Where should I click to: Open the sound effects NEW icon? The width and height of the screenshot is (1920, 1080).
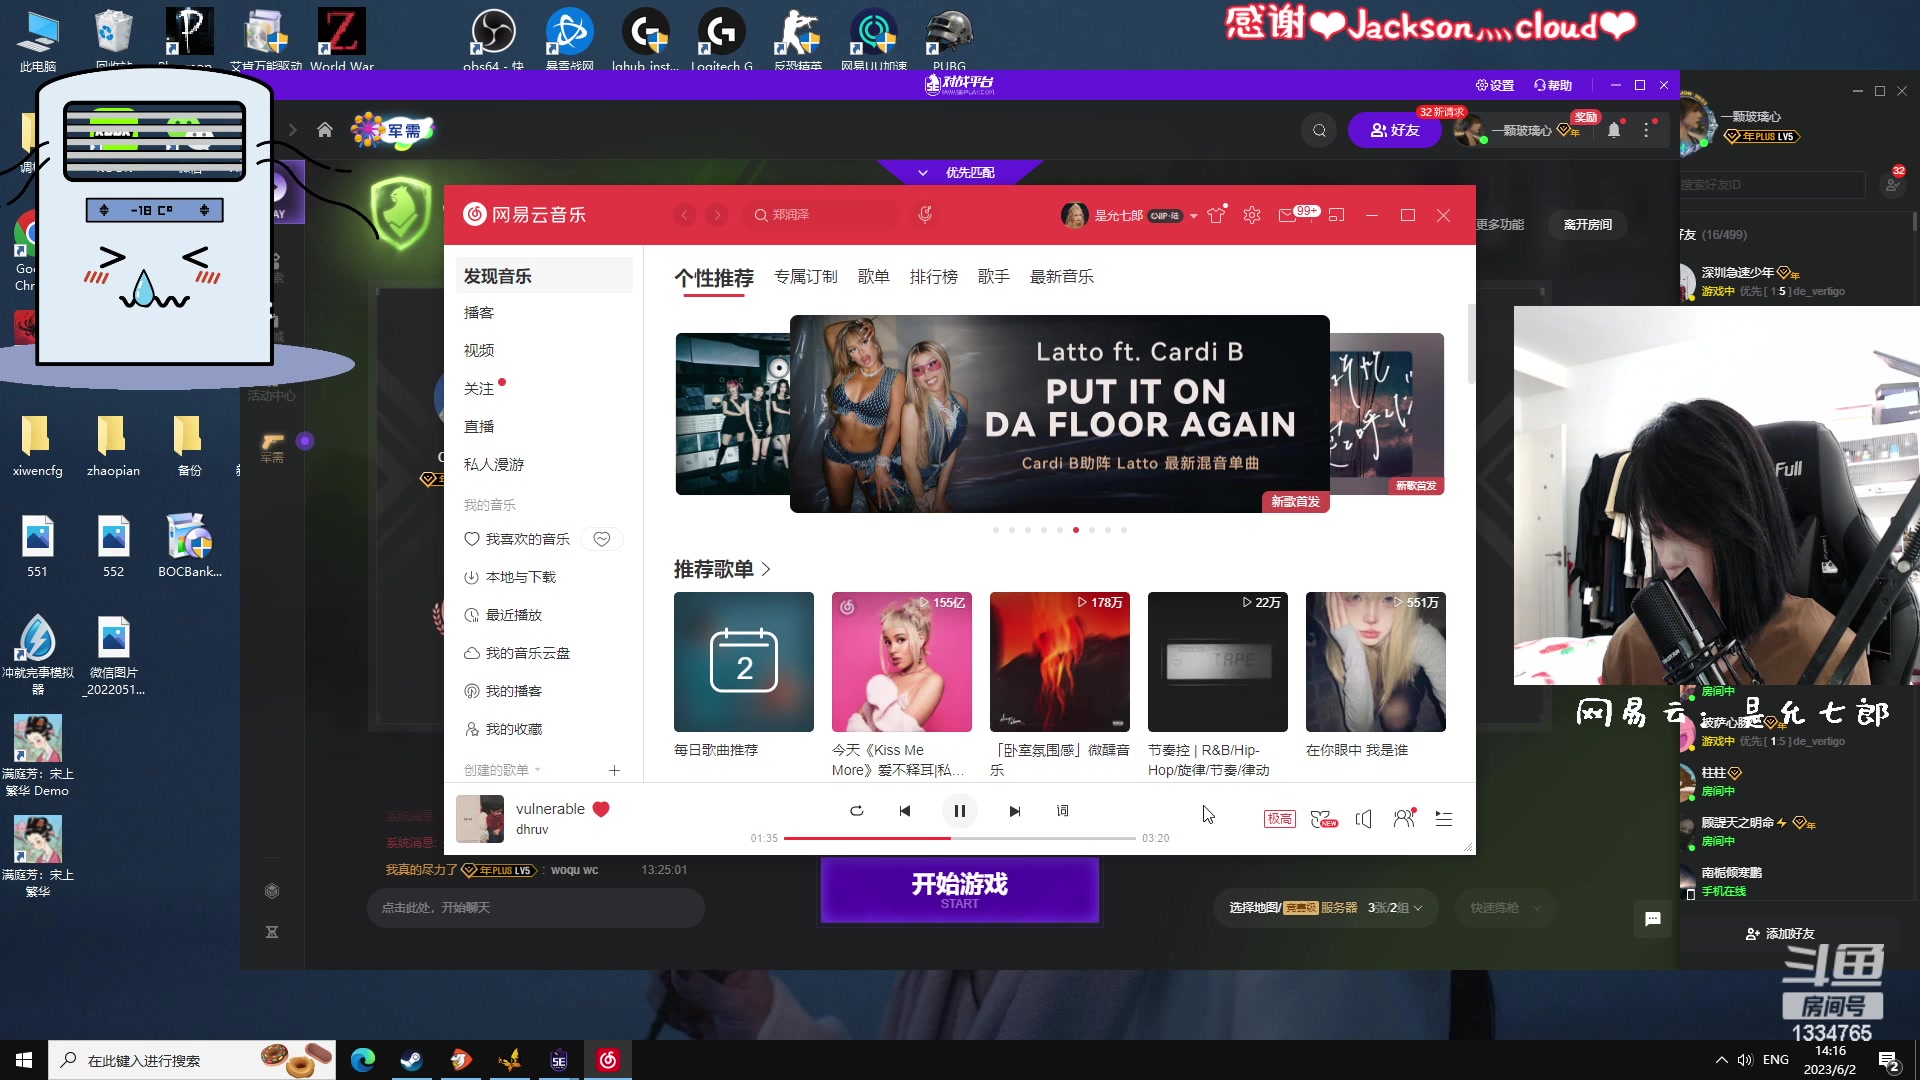1323,819
